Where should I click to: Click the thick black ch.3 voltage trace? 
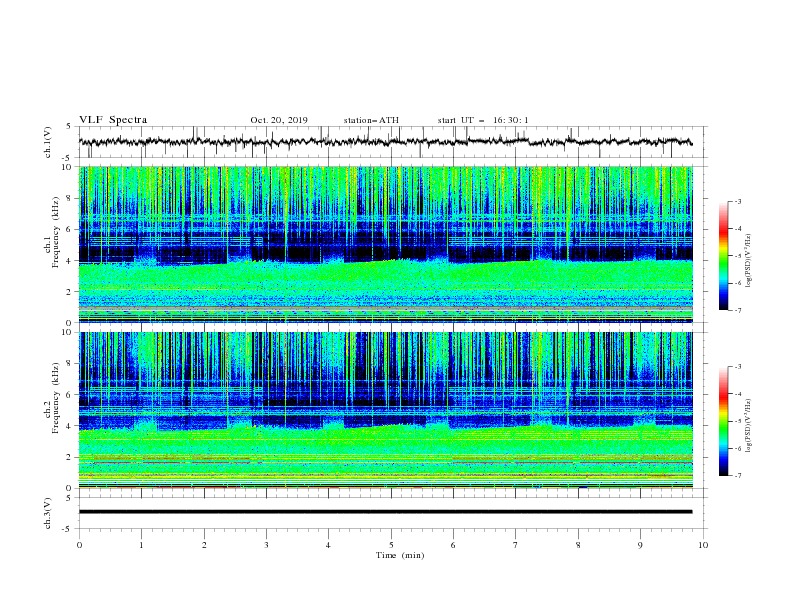click(x=385, y=512)
